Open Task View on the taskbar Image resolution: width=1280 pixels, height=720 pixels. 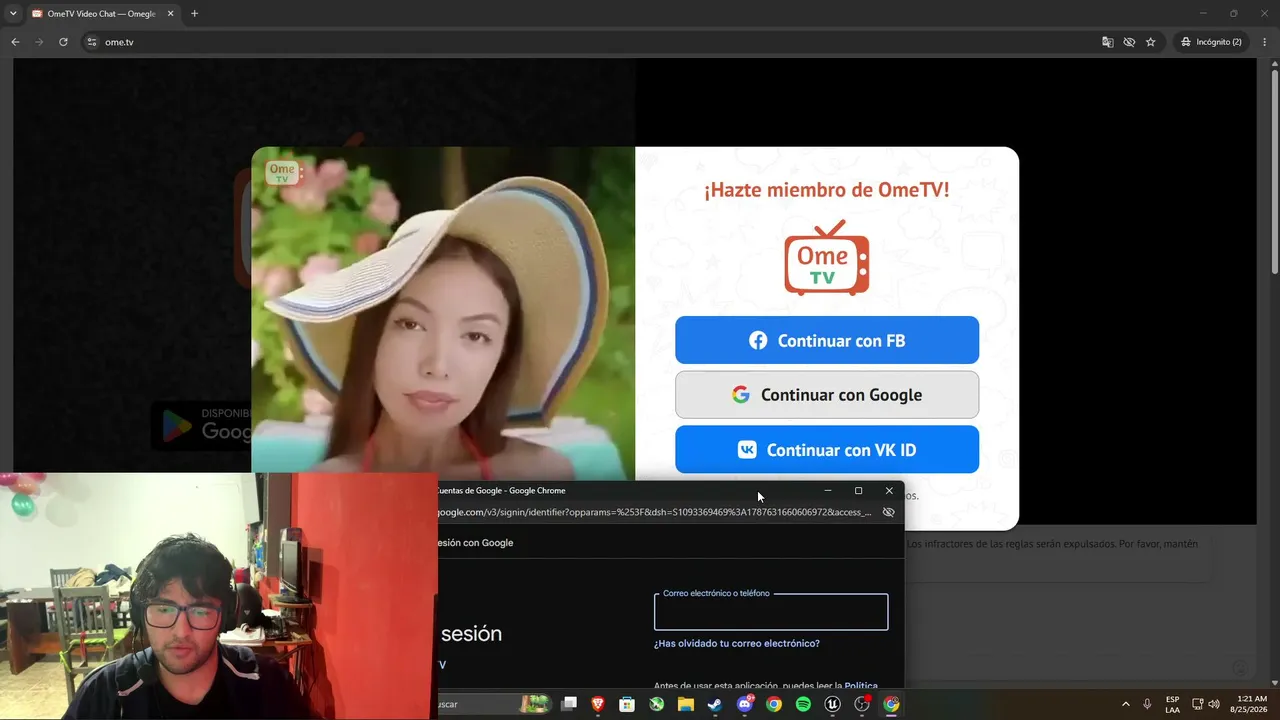point(570,704)
